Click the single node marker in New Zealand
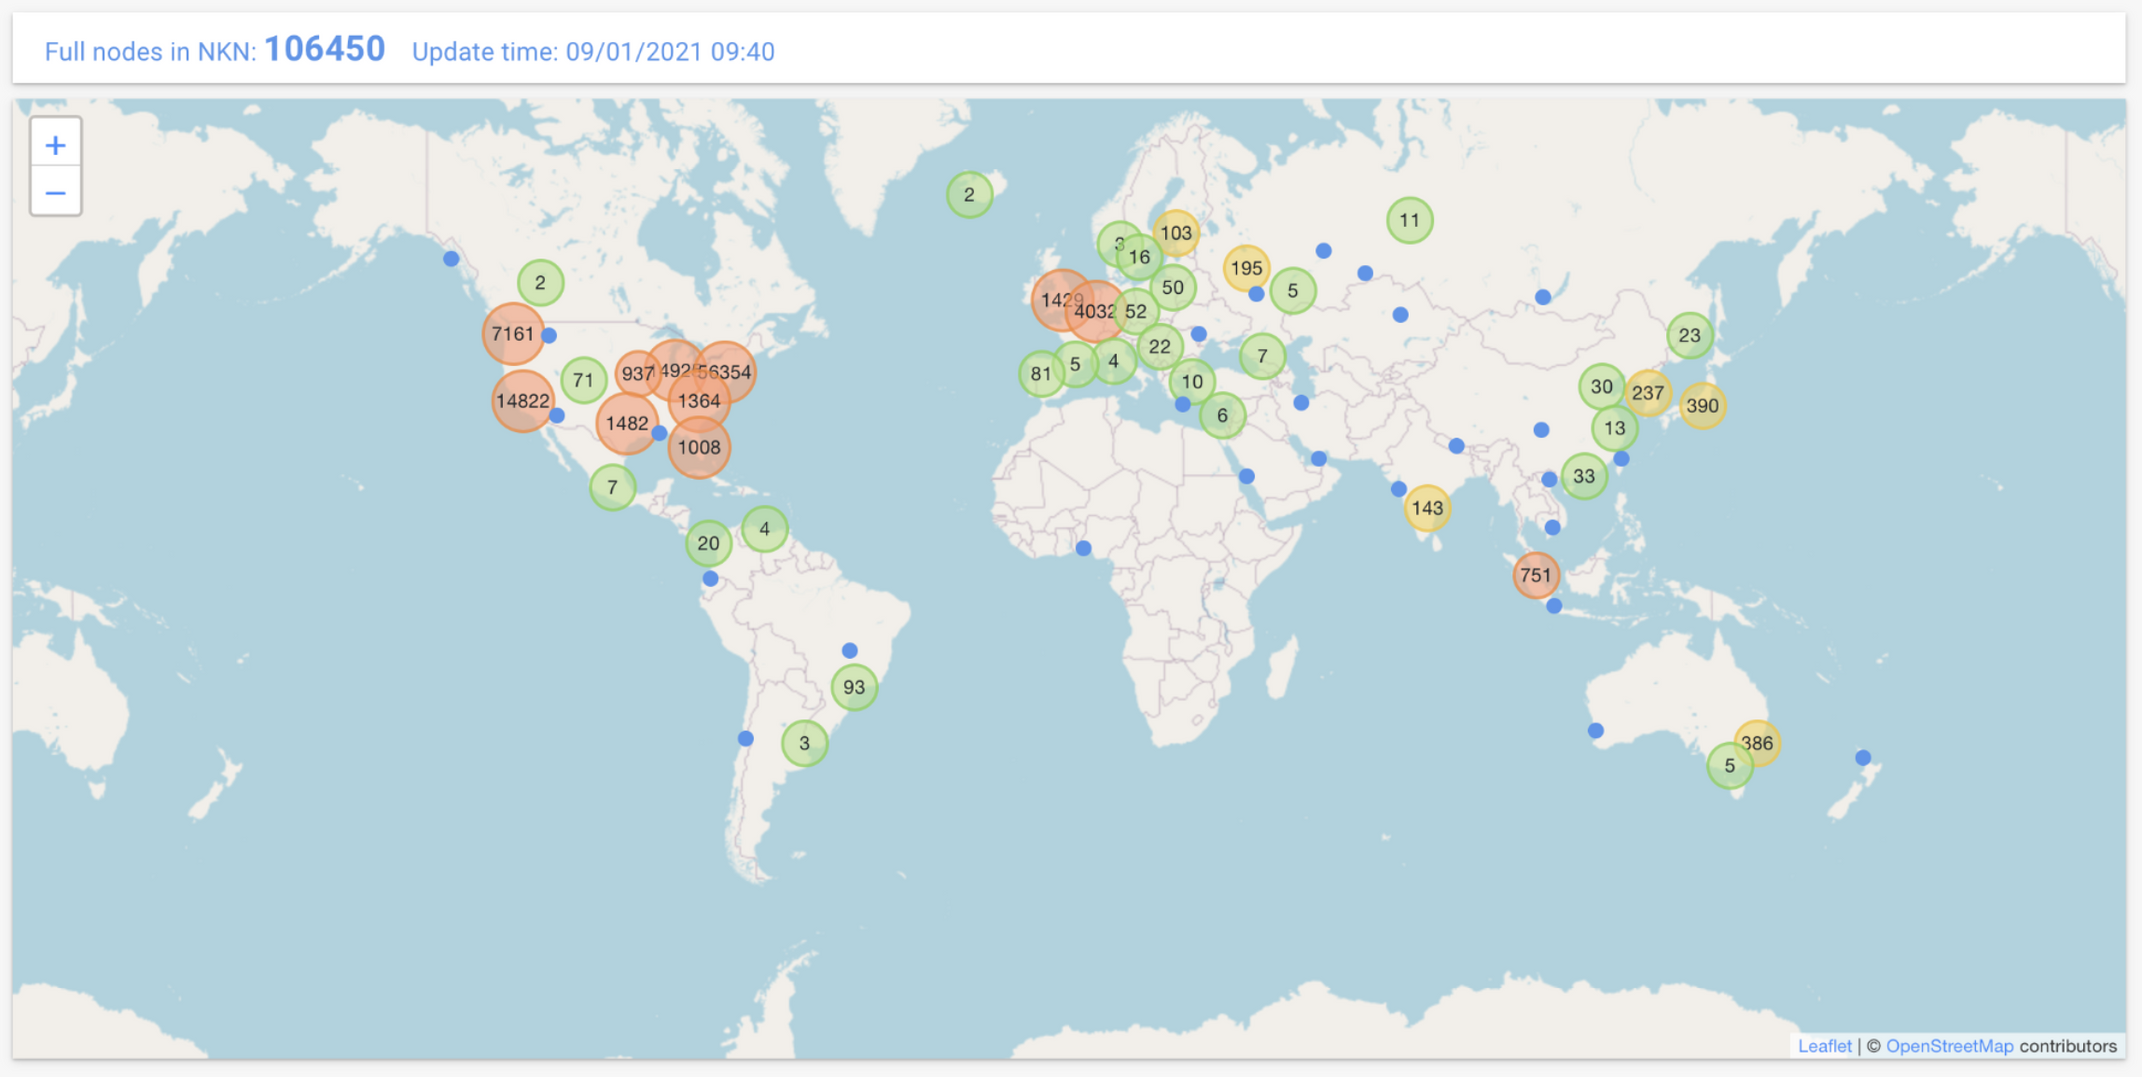The image size is (2142, 1077). click(x=1863, y=758)
